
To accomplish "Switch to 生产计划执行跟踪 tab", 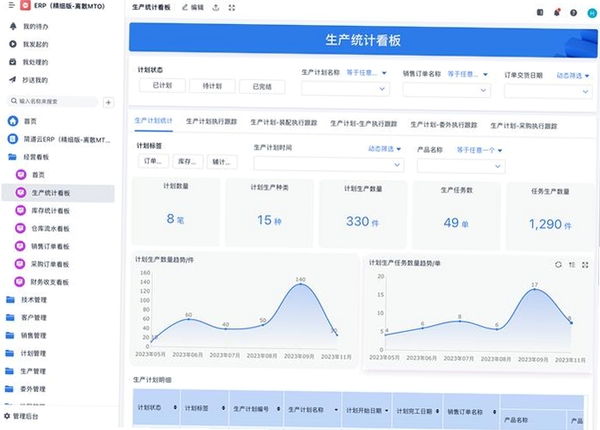I will (212, 122).
